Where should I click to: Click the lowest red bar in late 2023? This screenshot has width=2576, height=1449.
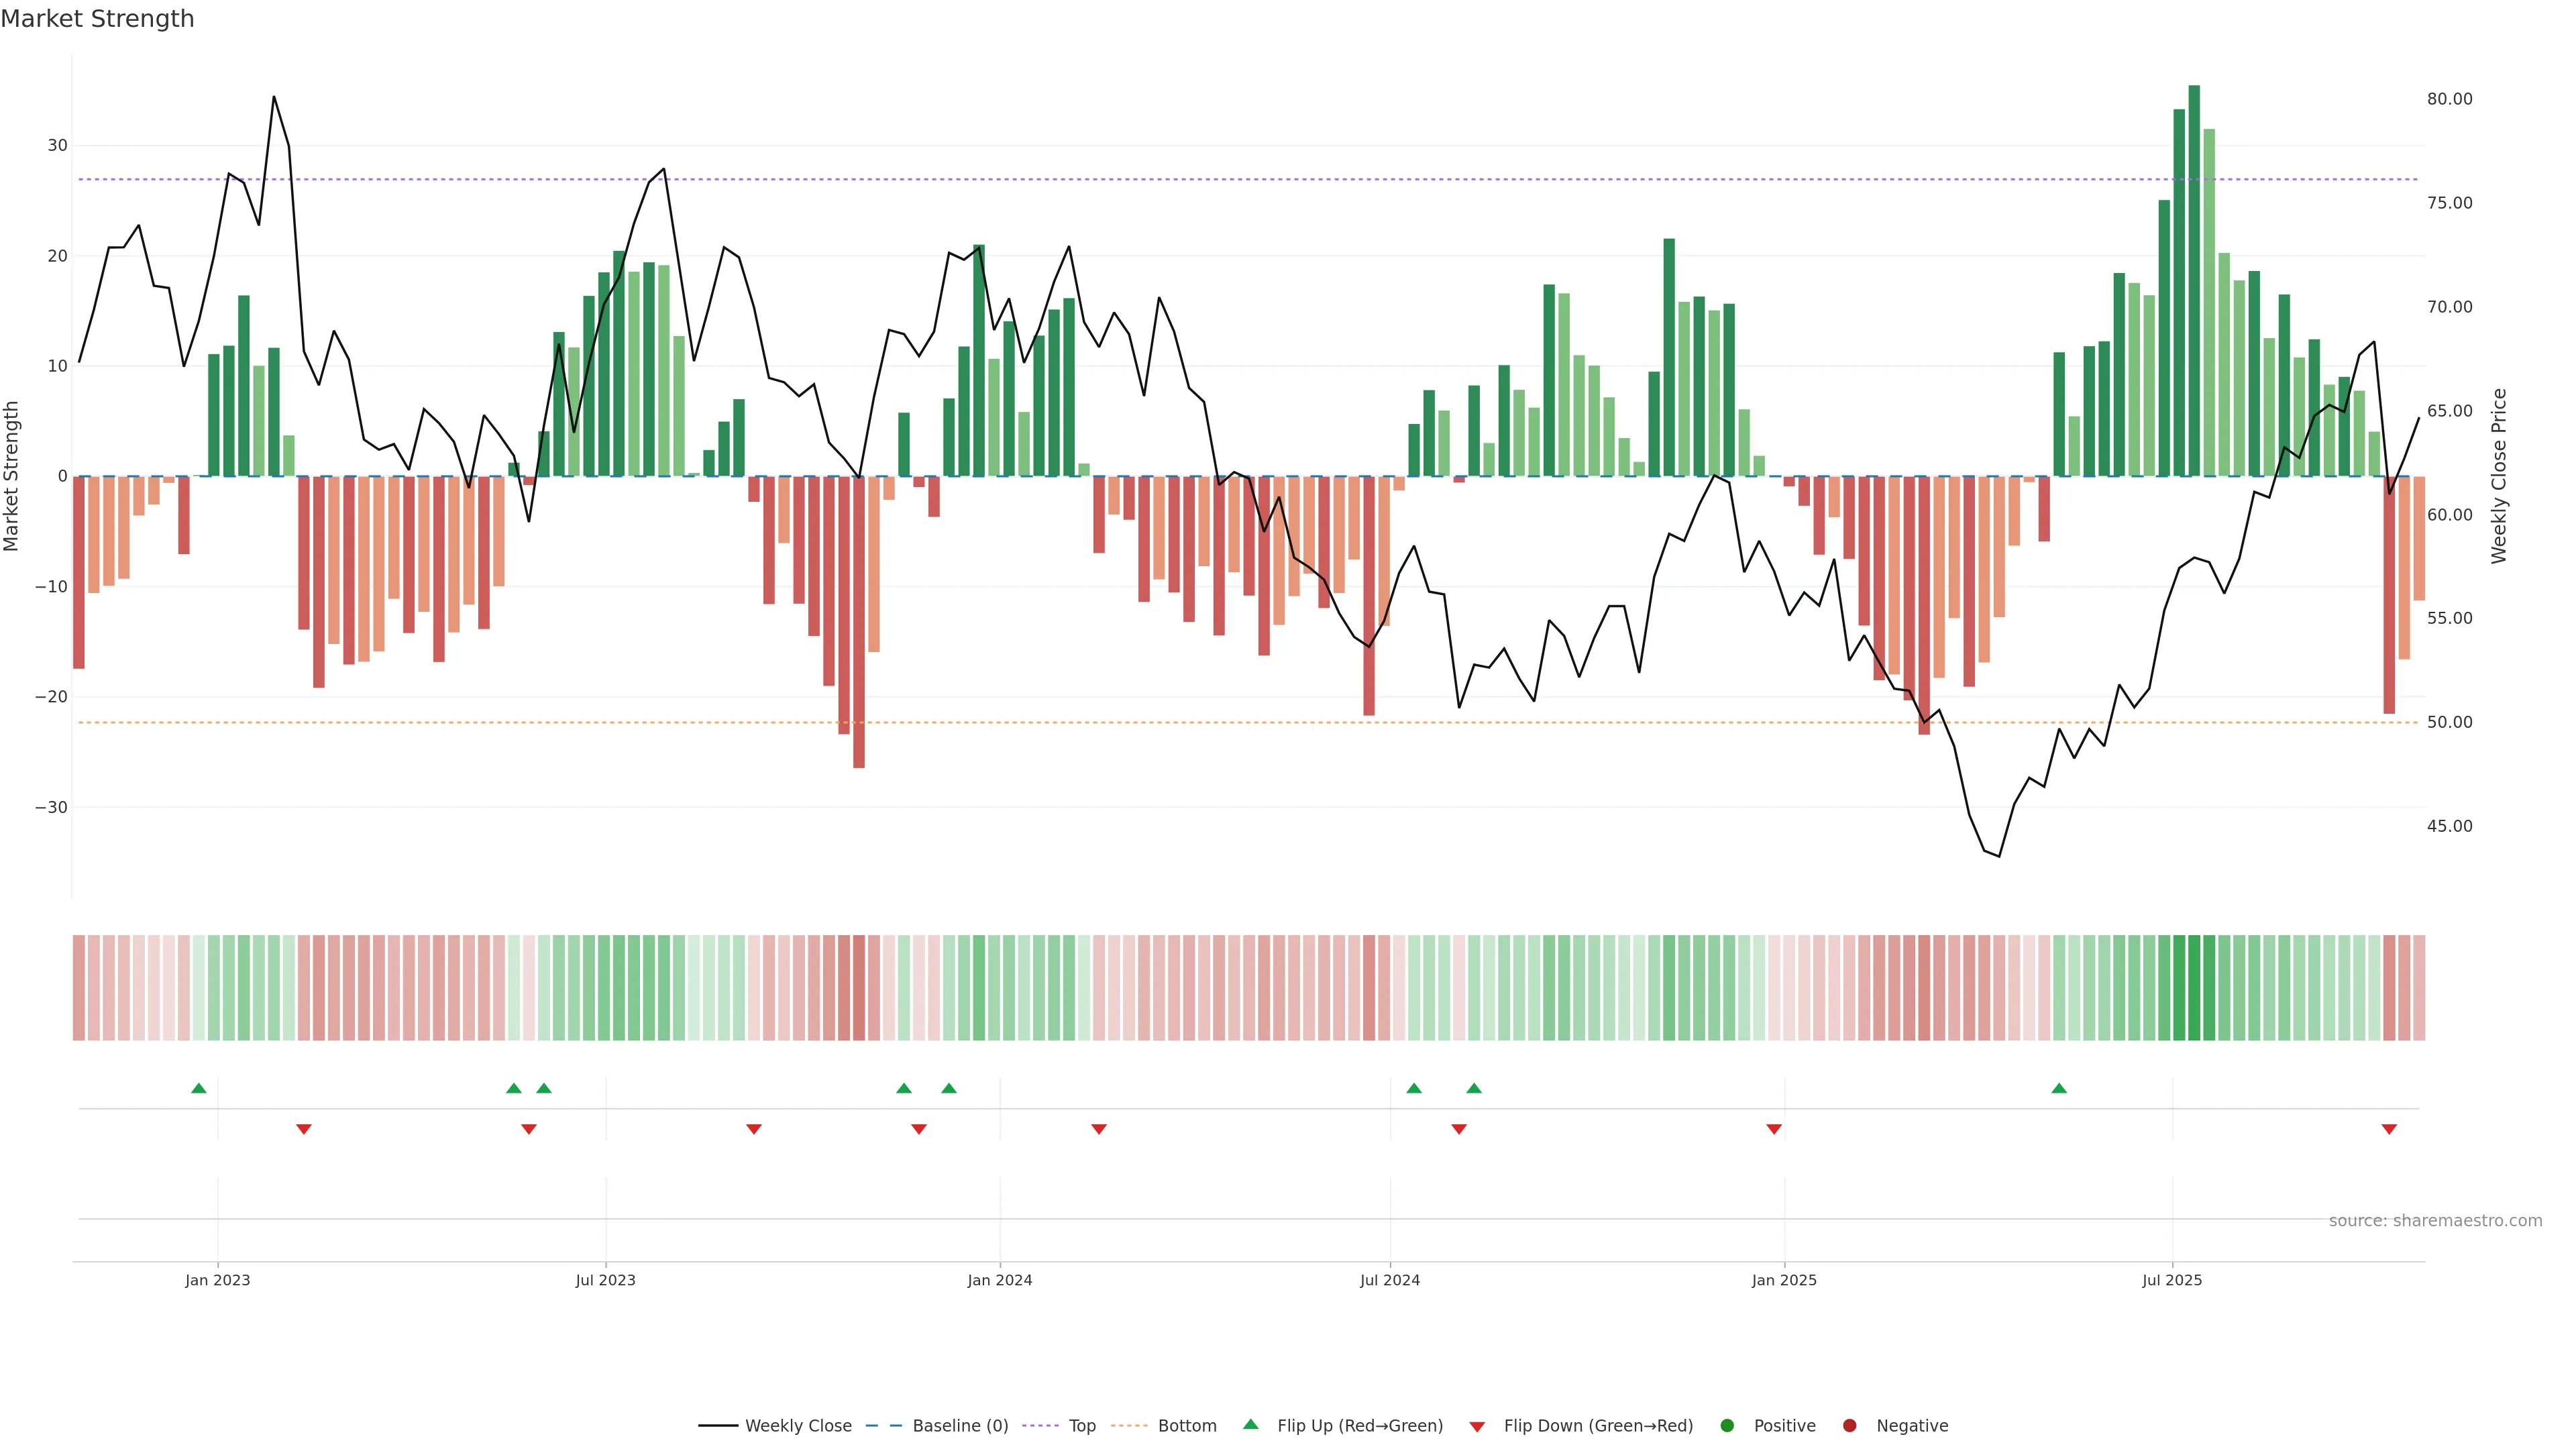coord(859,620)
